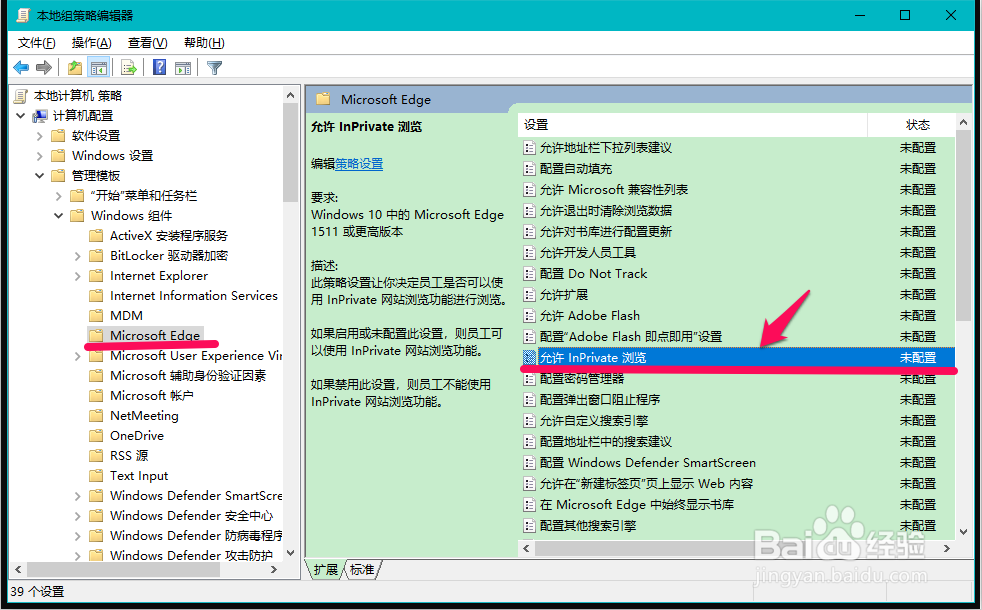
Task: Switch to the 扩展 tab
Action: coord(326,569)
